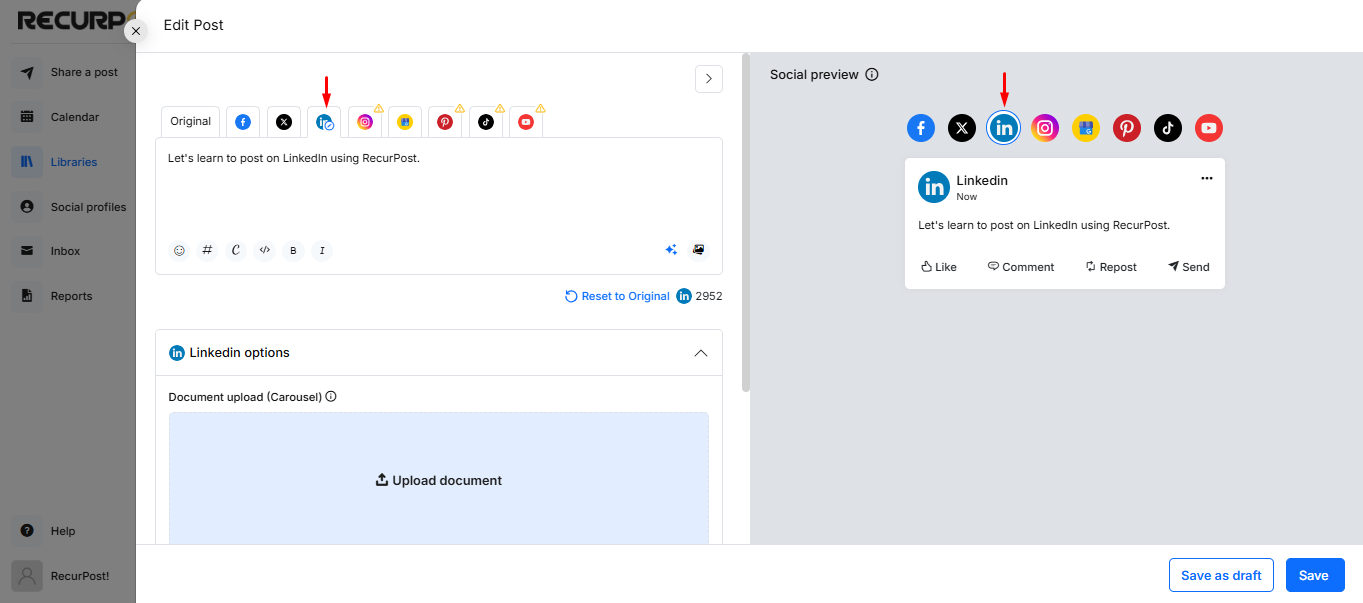Open the emoji picker in the editor

point(179,250)
